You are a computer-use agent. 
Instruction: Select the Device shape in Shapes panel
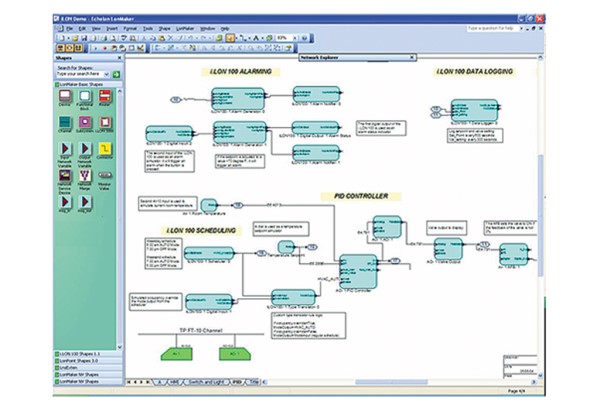coord(65,96)
